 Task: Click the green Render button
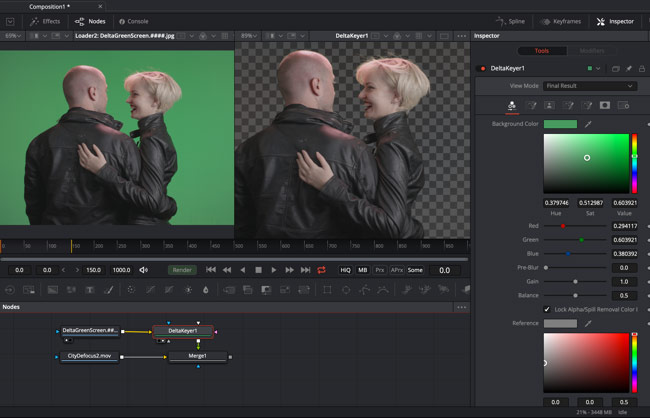(x=181, y=270)
